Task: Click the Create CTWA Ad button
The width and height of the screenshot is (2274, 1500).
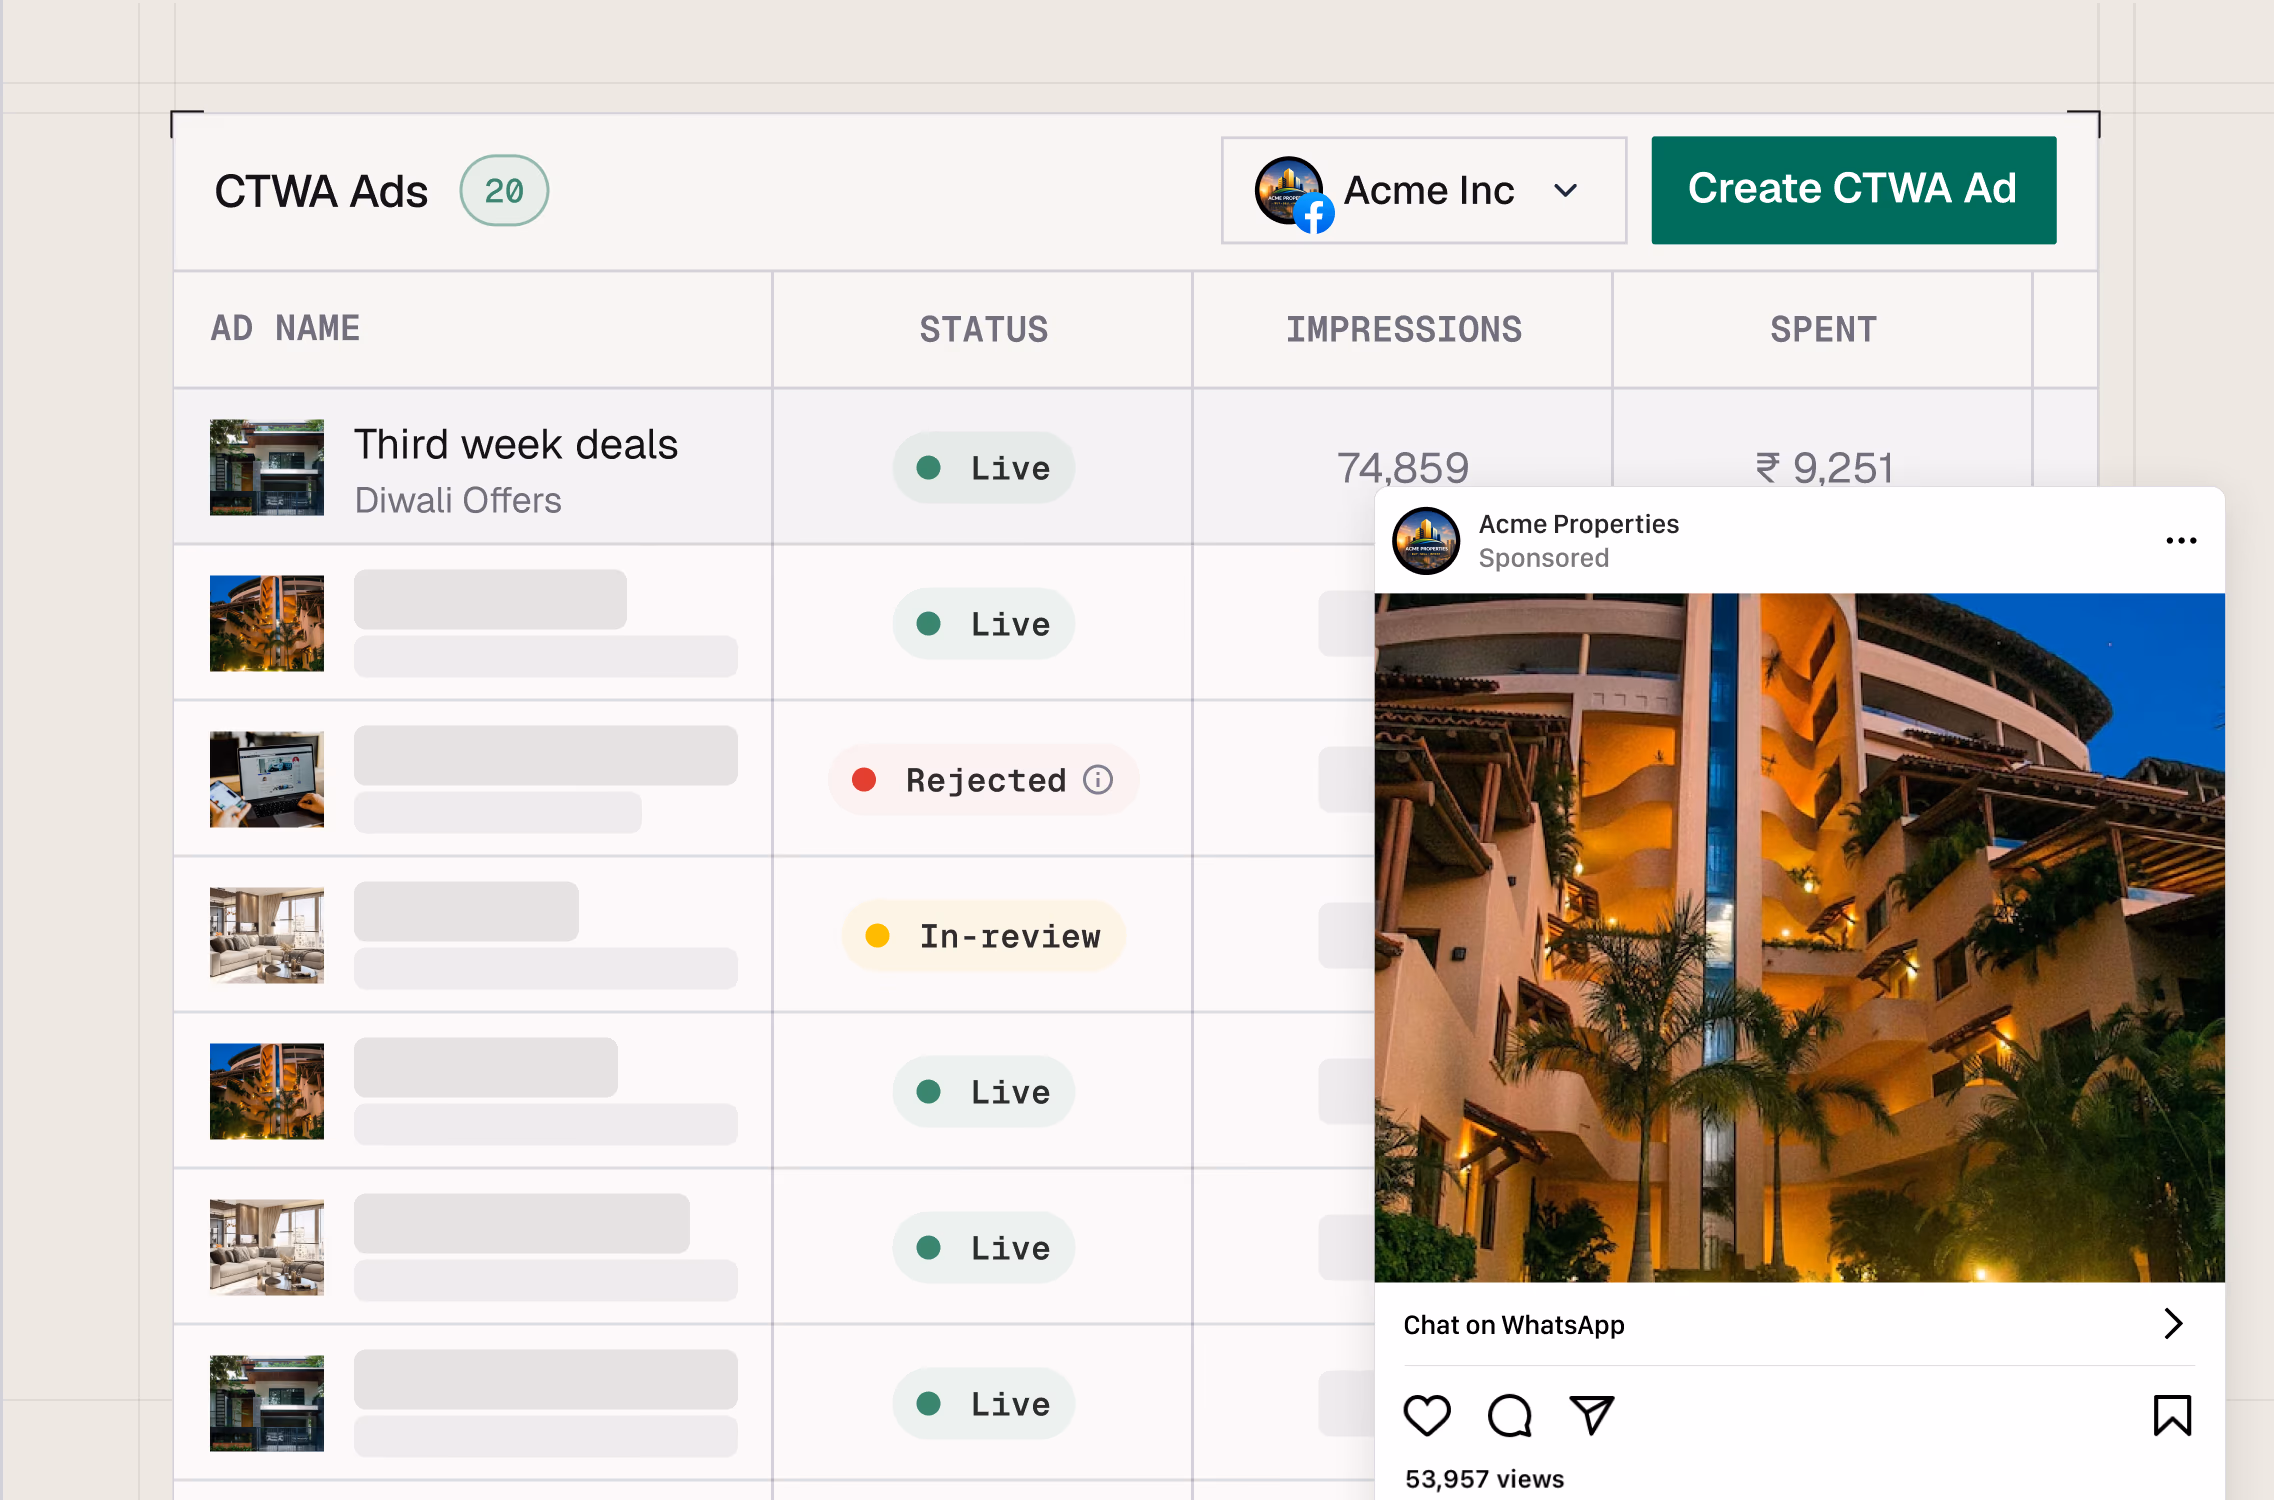Action: [x=1853, y=190]
